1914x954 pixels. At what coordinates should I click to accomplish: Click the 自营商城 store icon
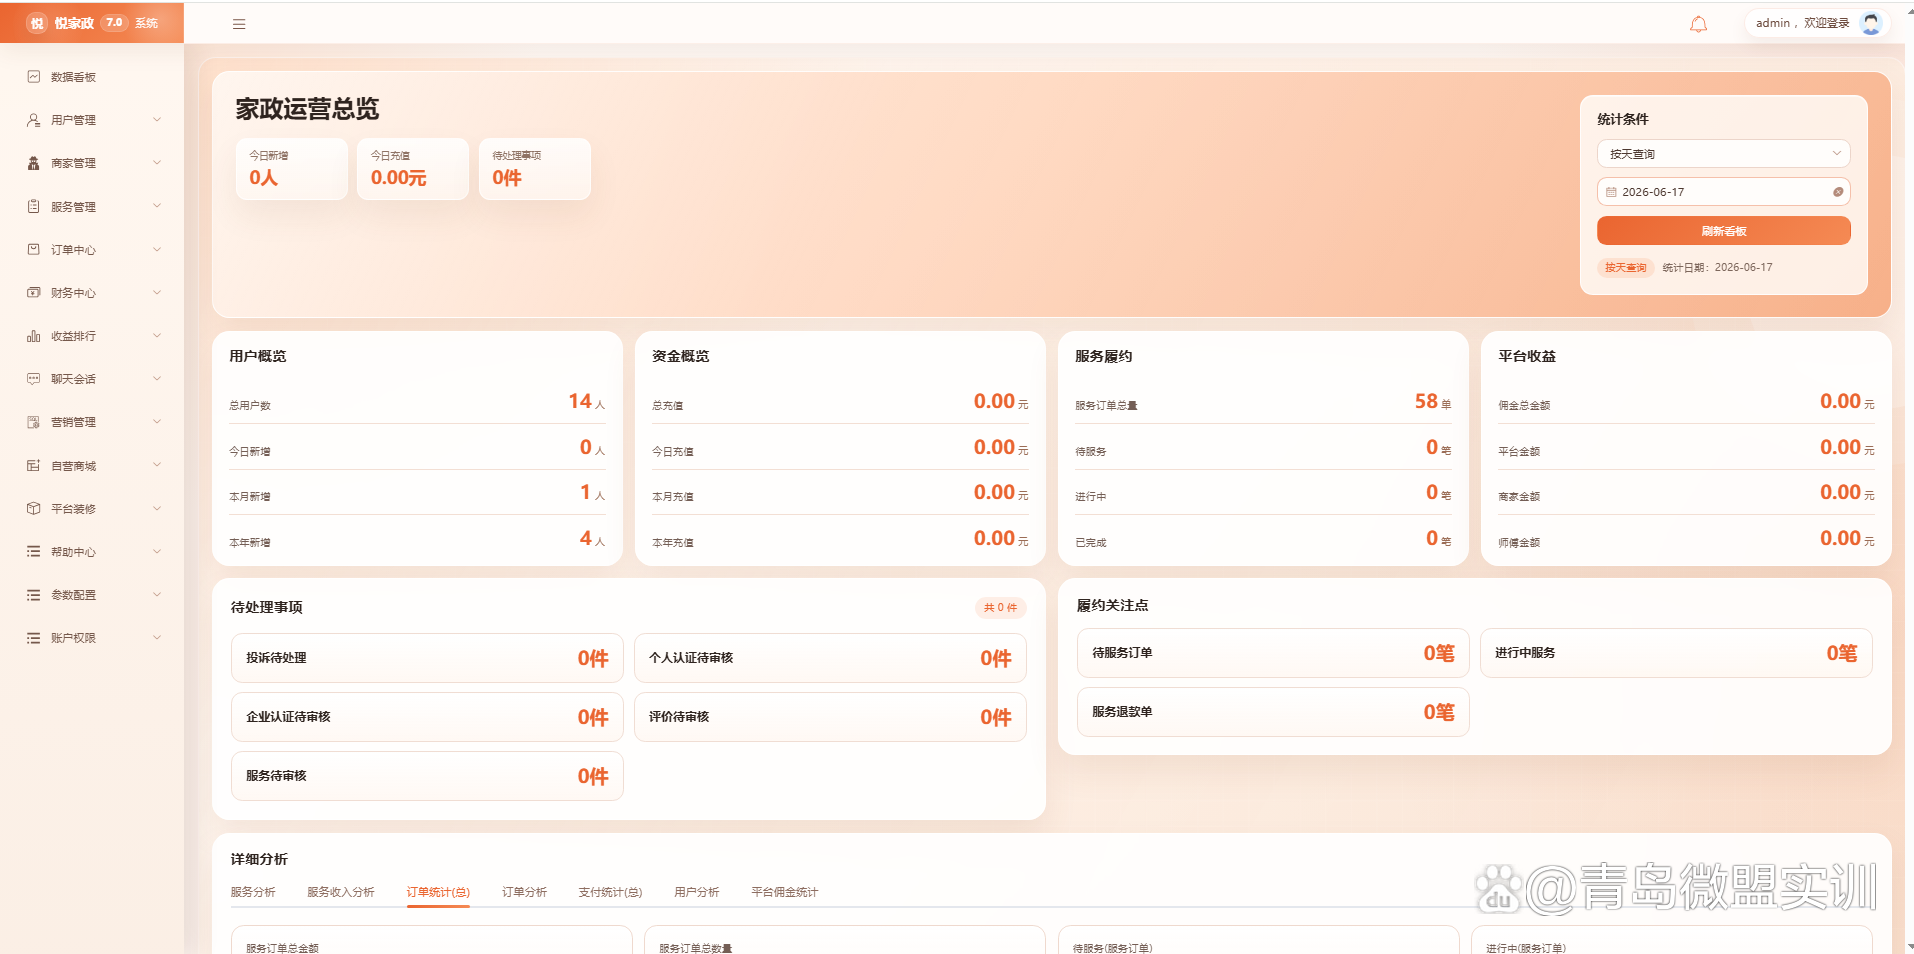click(34, 465)
